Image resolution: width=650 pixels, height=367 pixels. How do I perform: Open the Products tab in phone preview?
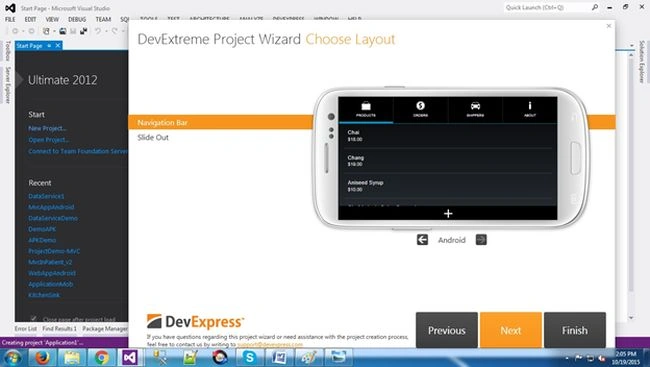[366, 110]
